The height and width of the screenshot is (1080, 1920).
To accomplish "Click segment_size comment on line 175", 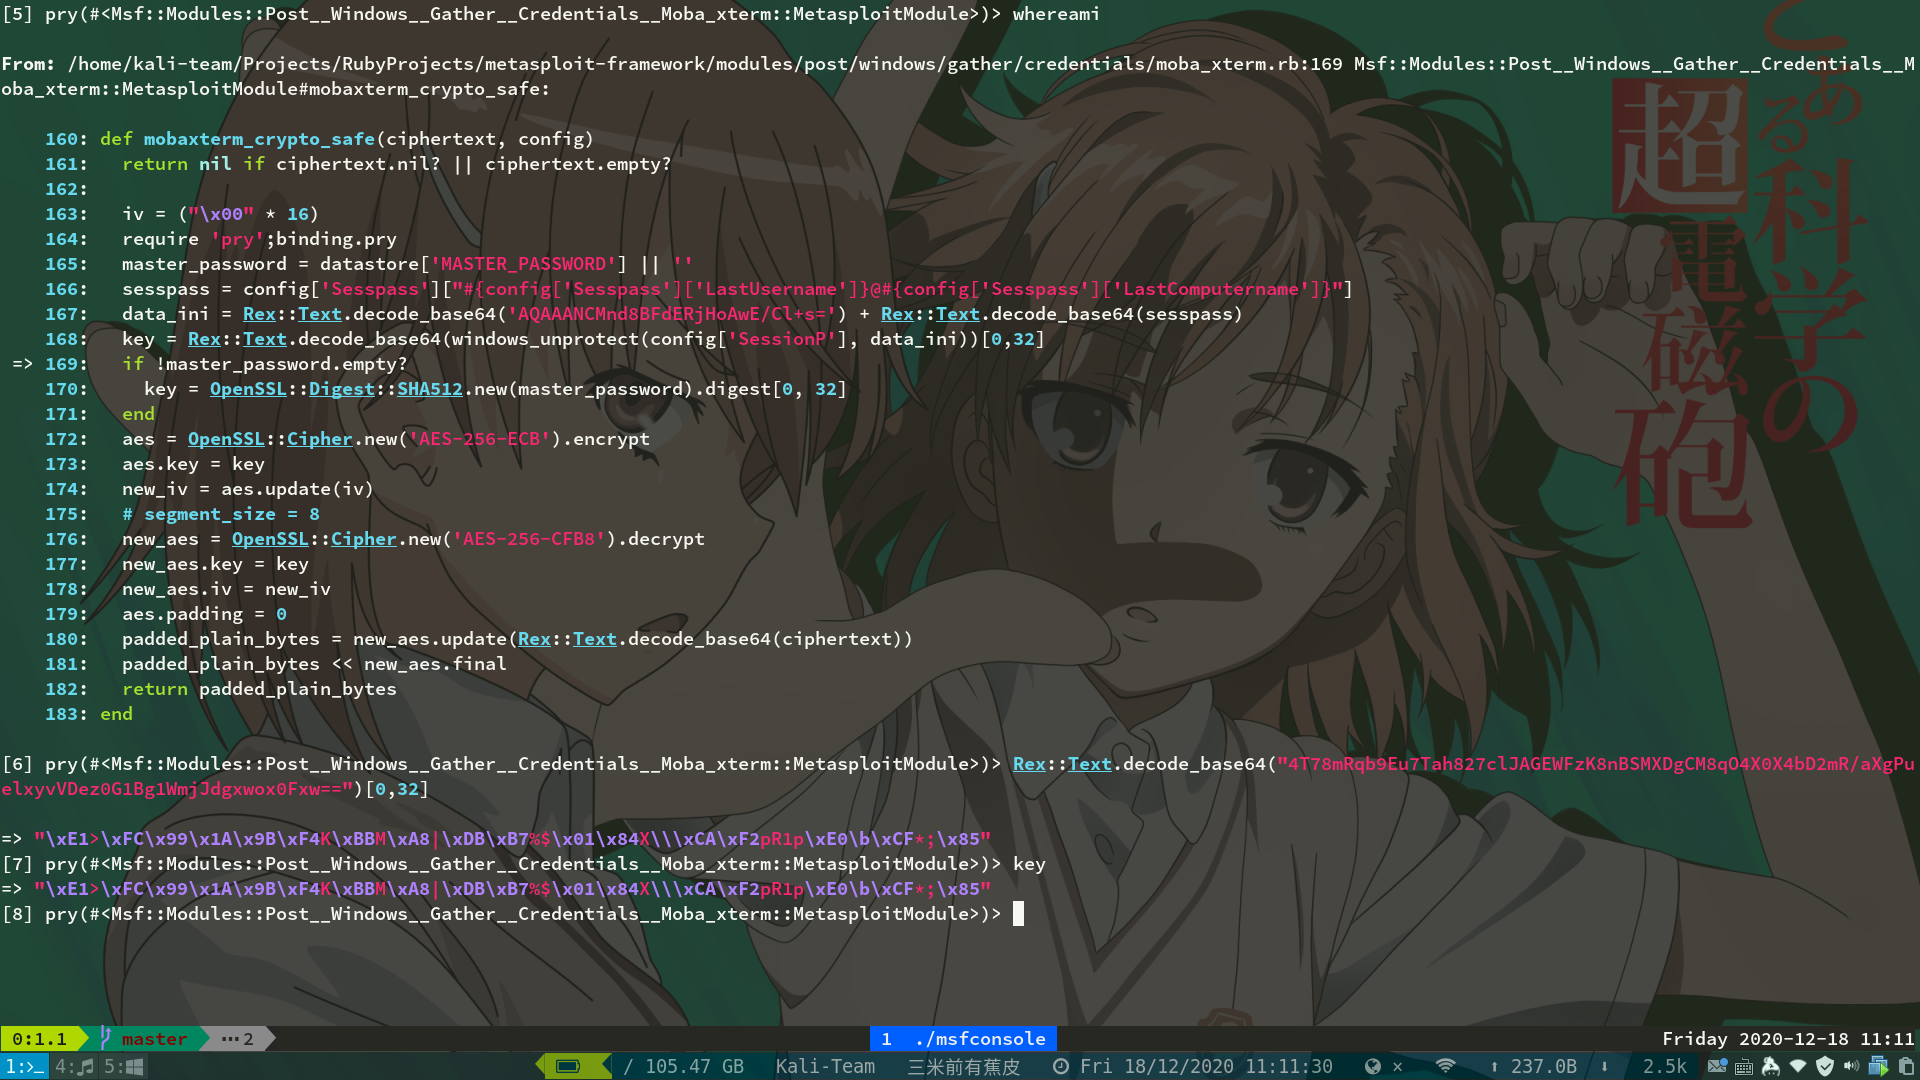I will point(221,514).
